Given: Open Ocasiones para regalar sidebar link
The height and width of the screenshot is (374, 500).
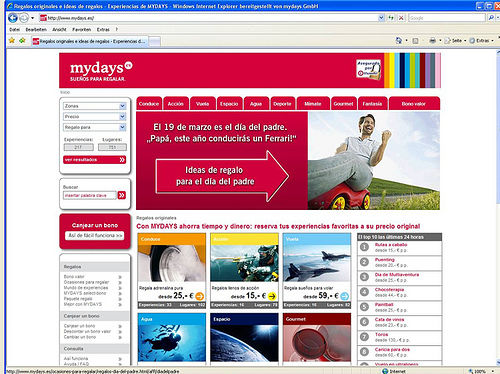Looking at the screenshot, I should pyautogui.click(x=87, y=282).
